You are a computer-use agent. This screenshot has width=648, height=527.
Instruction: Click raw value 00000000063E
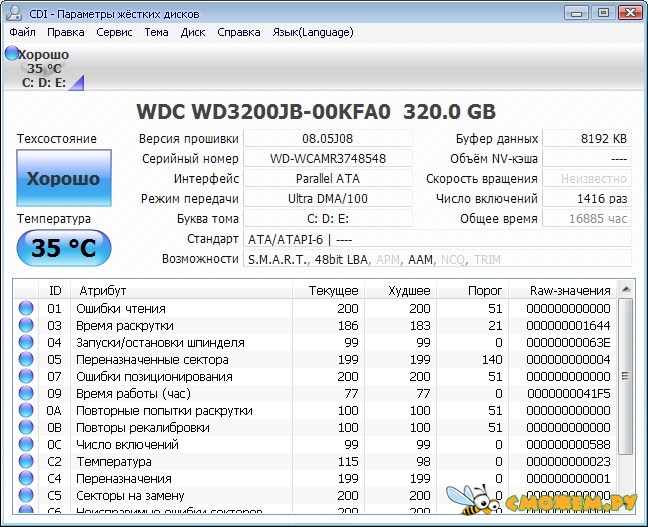point(568,343)
